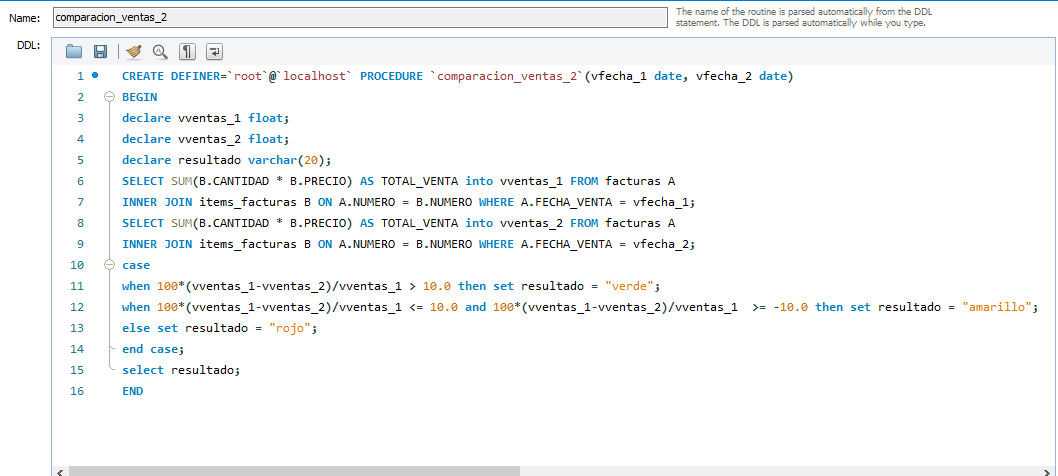
Task: Click "CREATE DEFINER" at the start of line 1
Action: click(x=170, y=76)
